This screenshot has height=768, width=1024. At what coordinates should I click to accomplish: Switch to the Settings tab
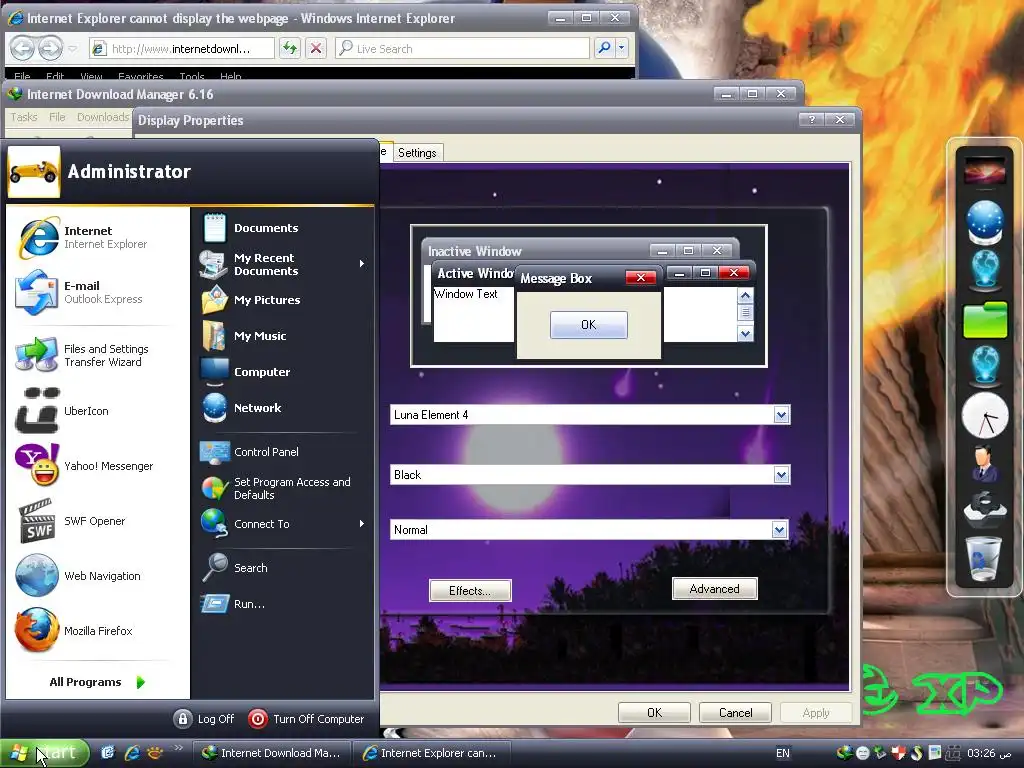(417, 153)
